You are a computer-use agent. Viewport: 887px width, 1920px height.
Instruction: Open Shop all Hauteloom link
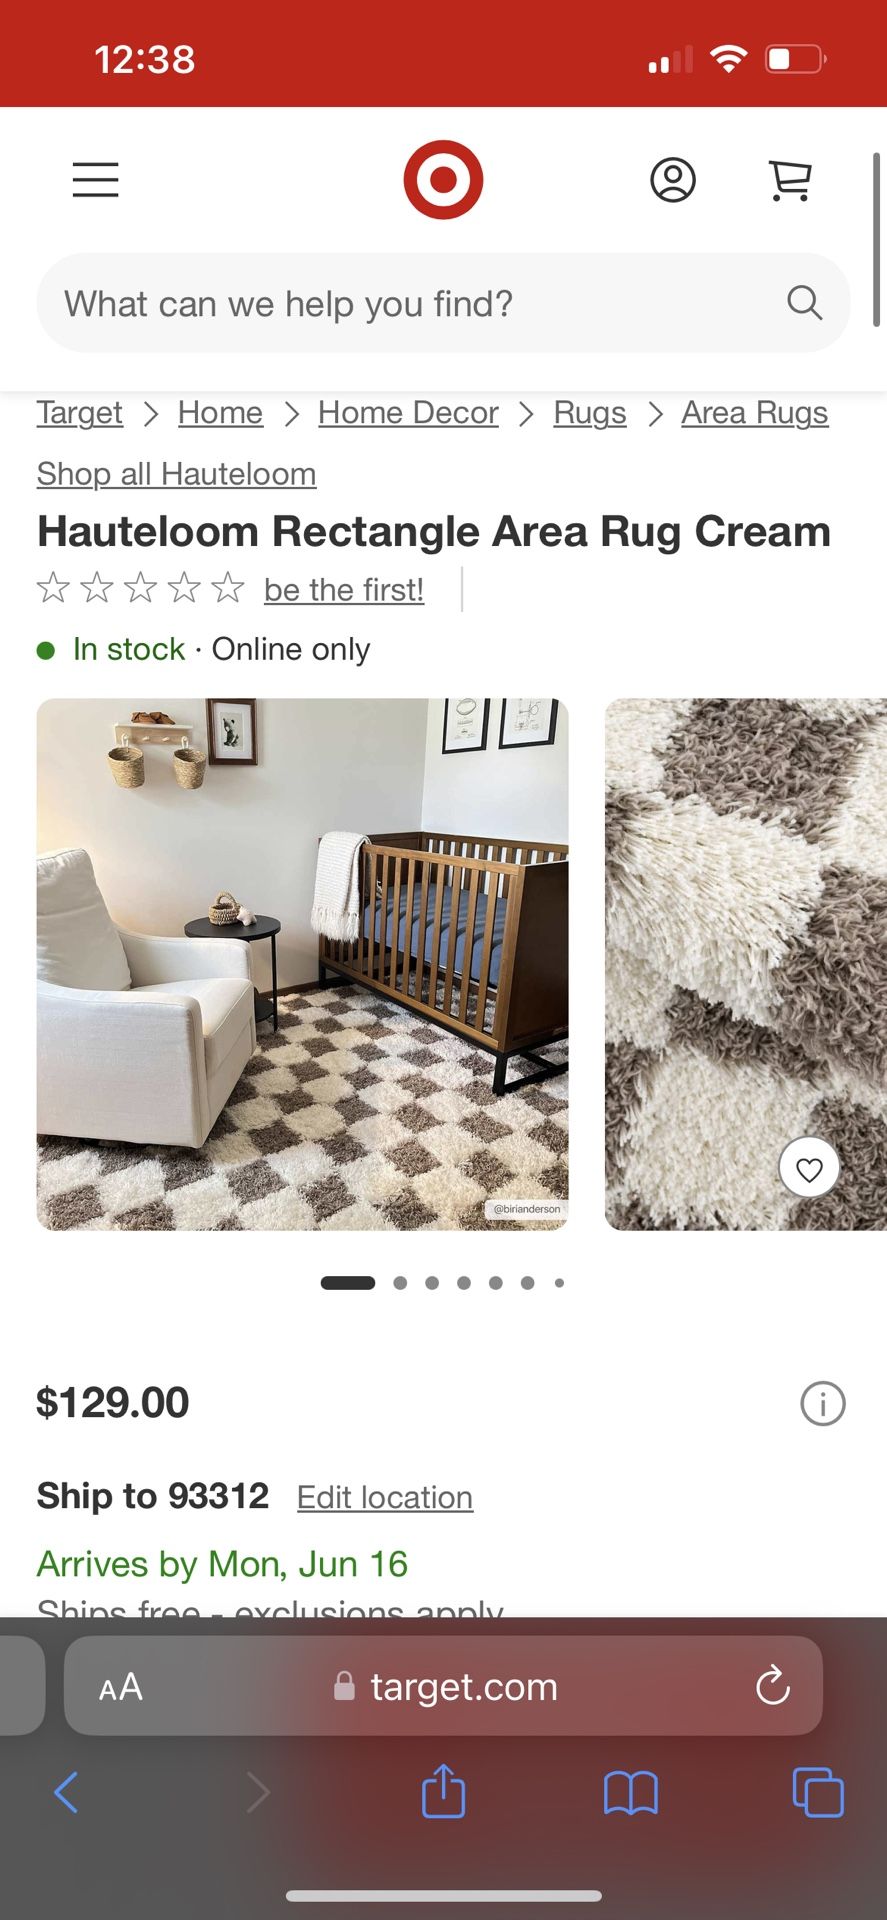pos(177,474)
